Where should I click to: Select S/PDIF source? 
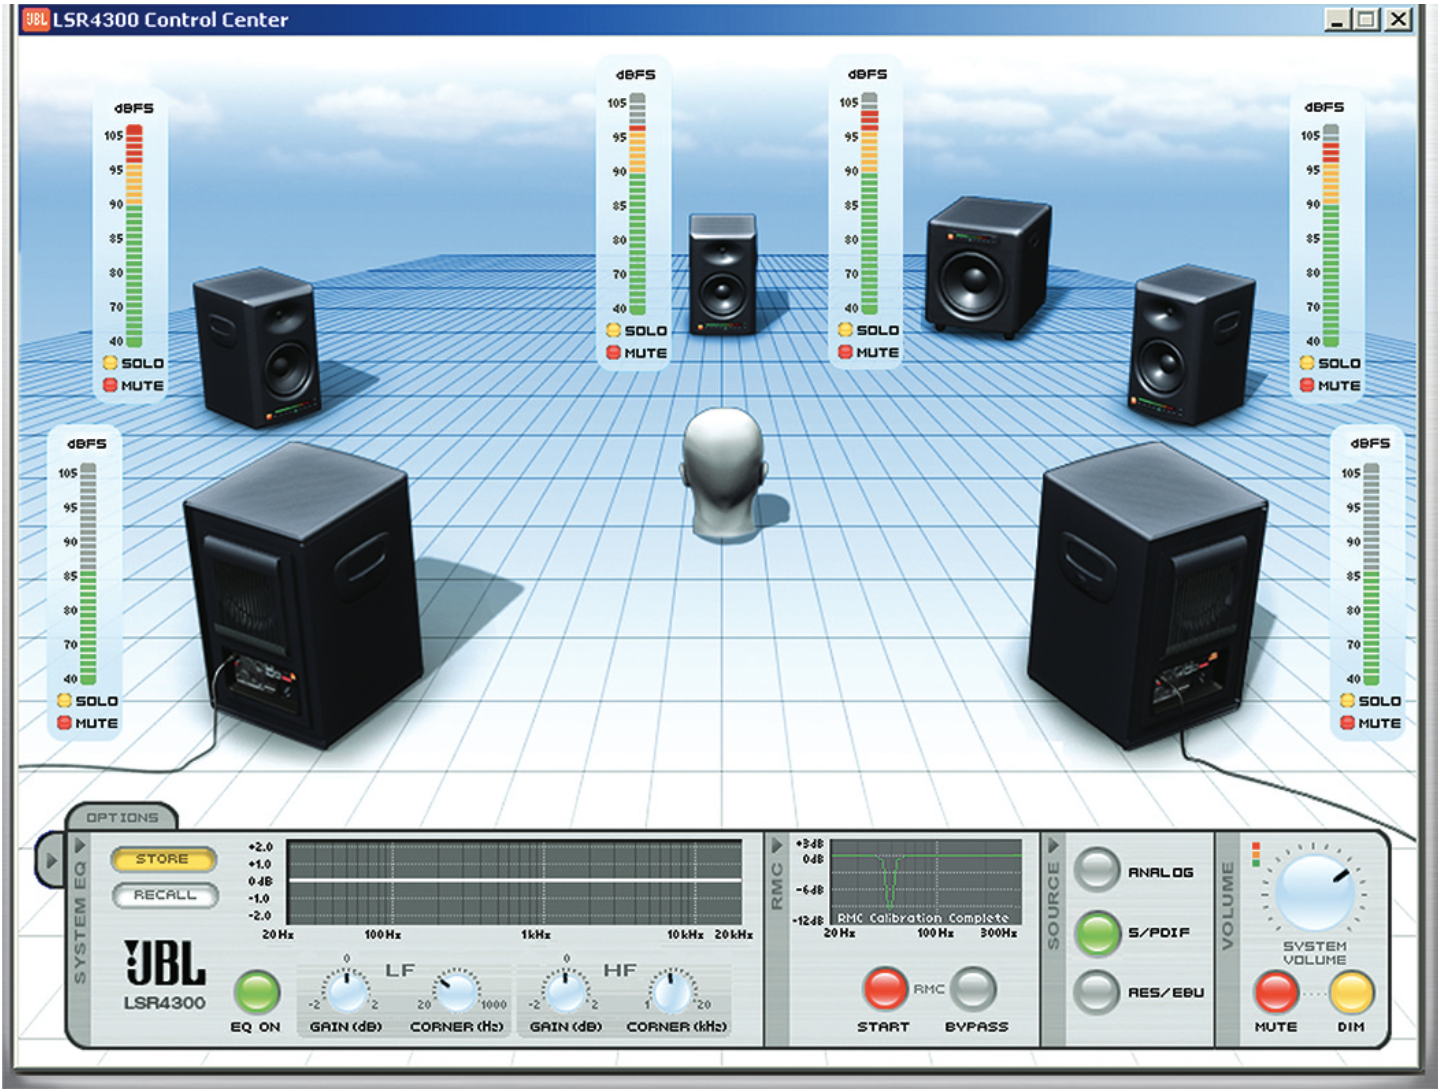click(x=1097, y=933)
